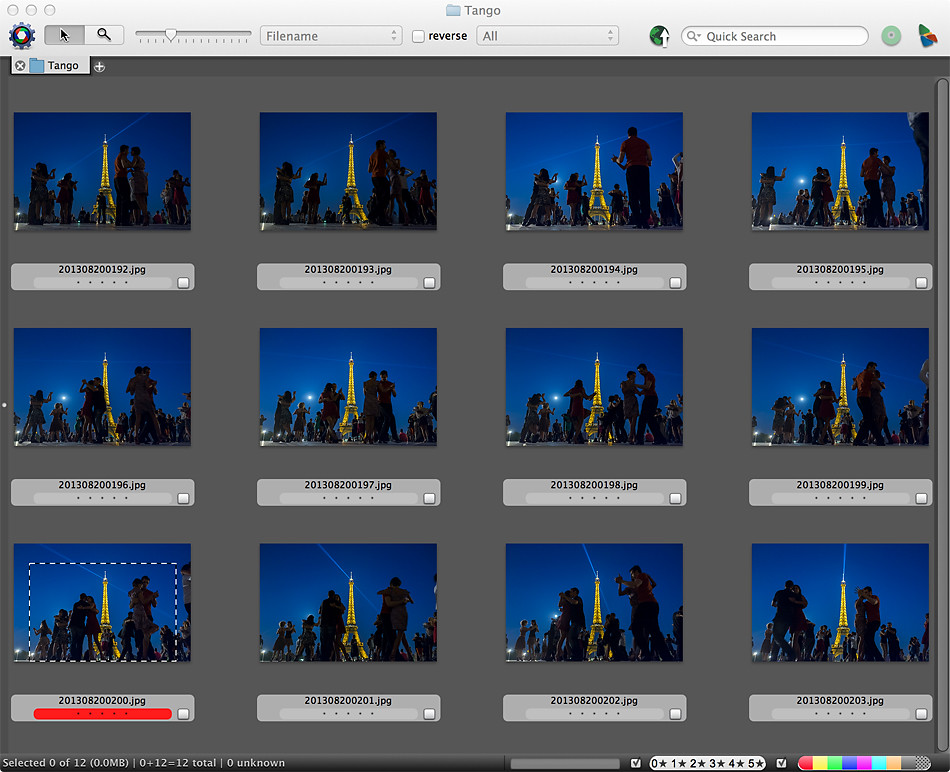Select orange color class filter
This screenshot has width=950, height=772.
pos(893,764)
